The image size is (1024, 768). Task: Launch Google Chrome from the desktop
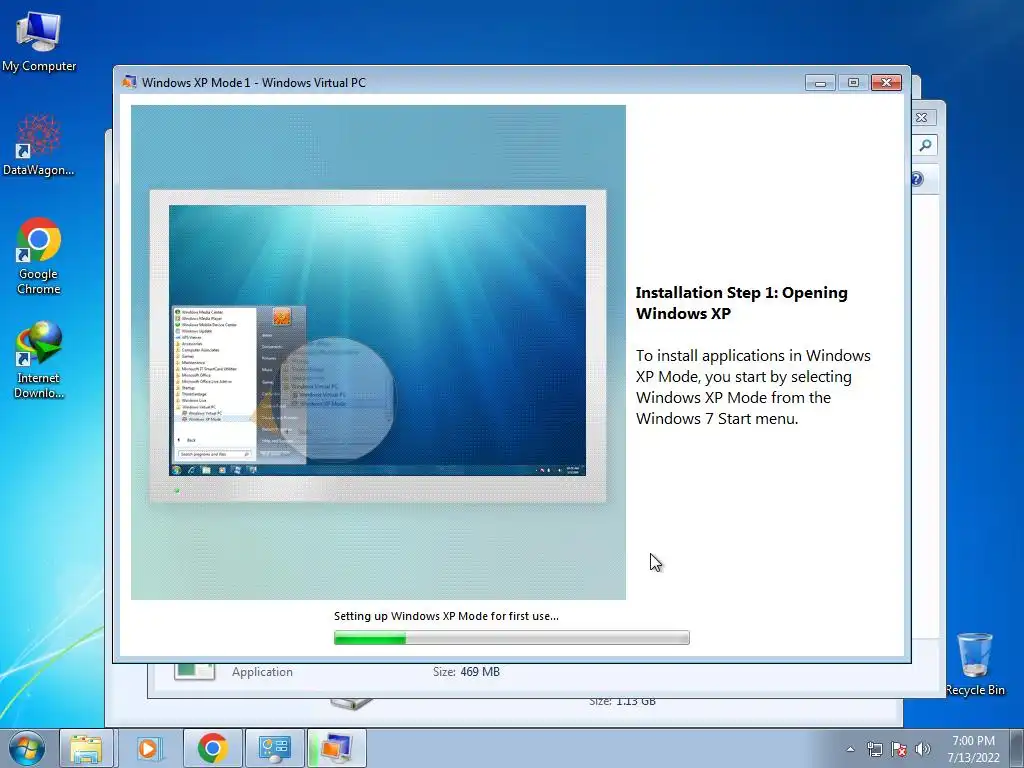(x=39, y=256)
